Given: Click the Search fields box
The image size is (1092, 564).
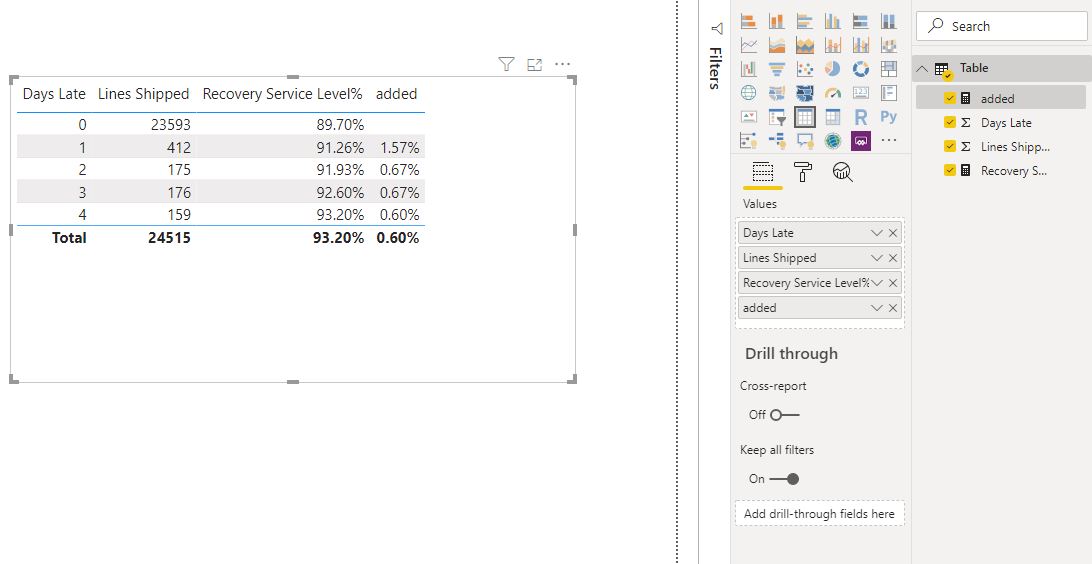Looking at the screenshot, I should click(x=1001, y=26).
